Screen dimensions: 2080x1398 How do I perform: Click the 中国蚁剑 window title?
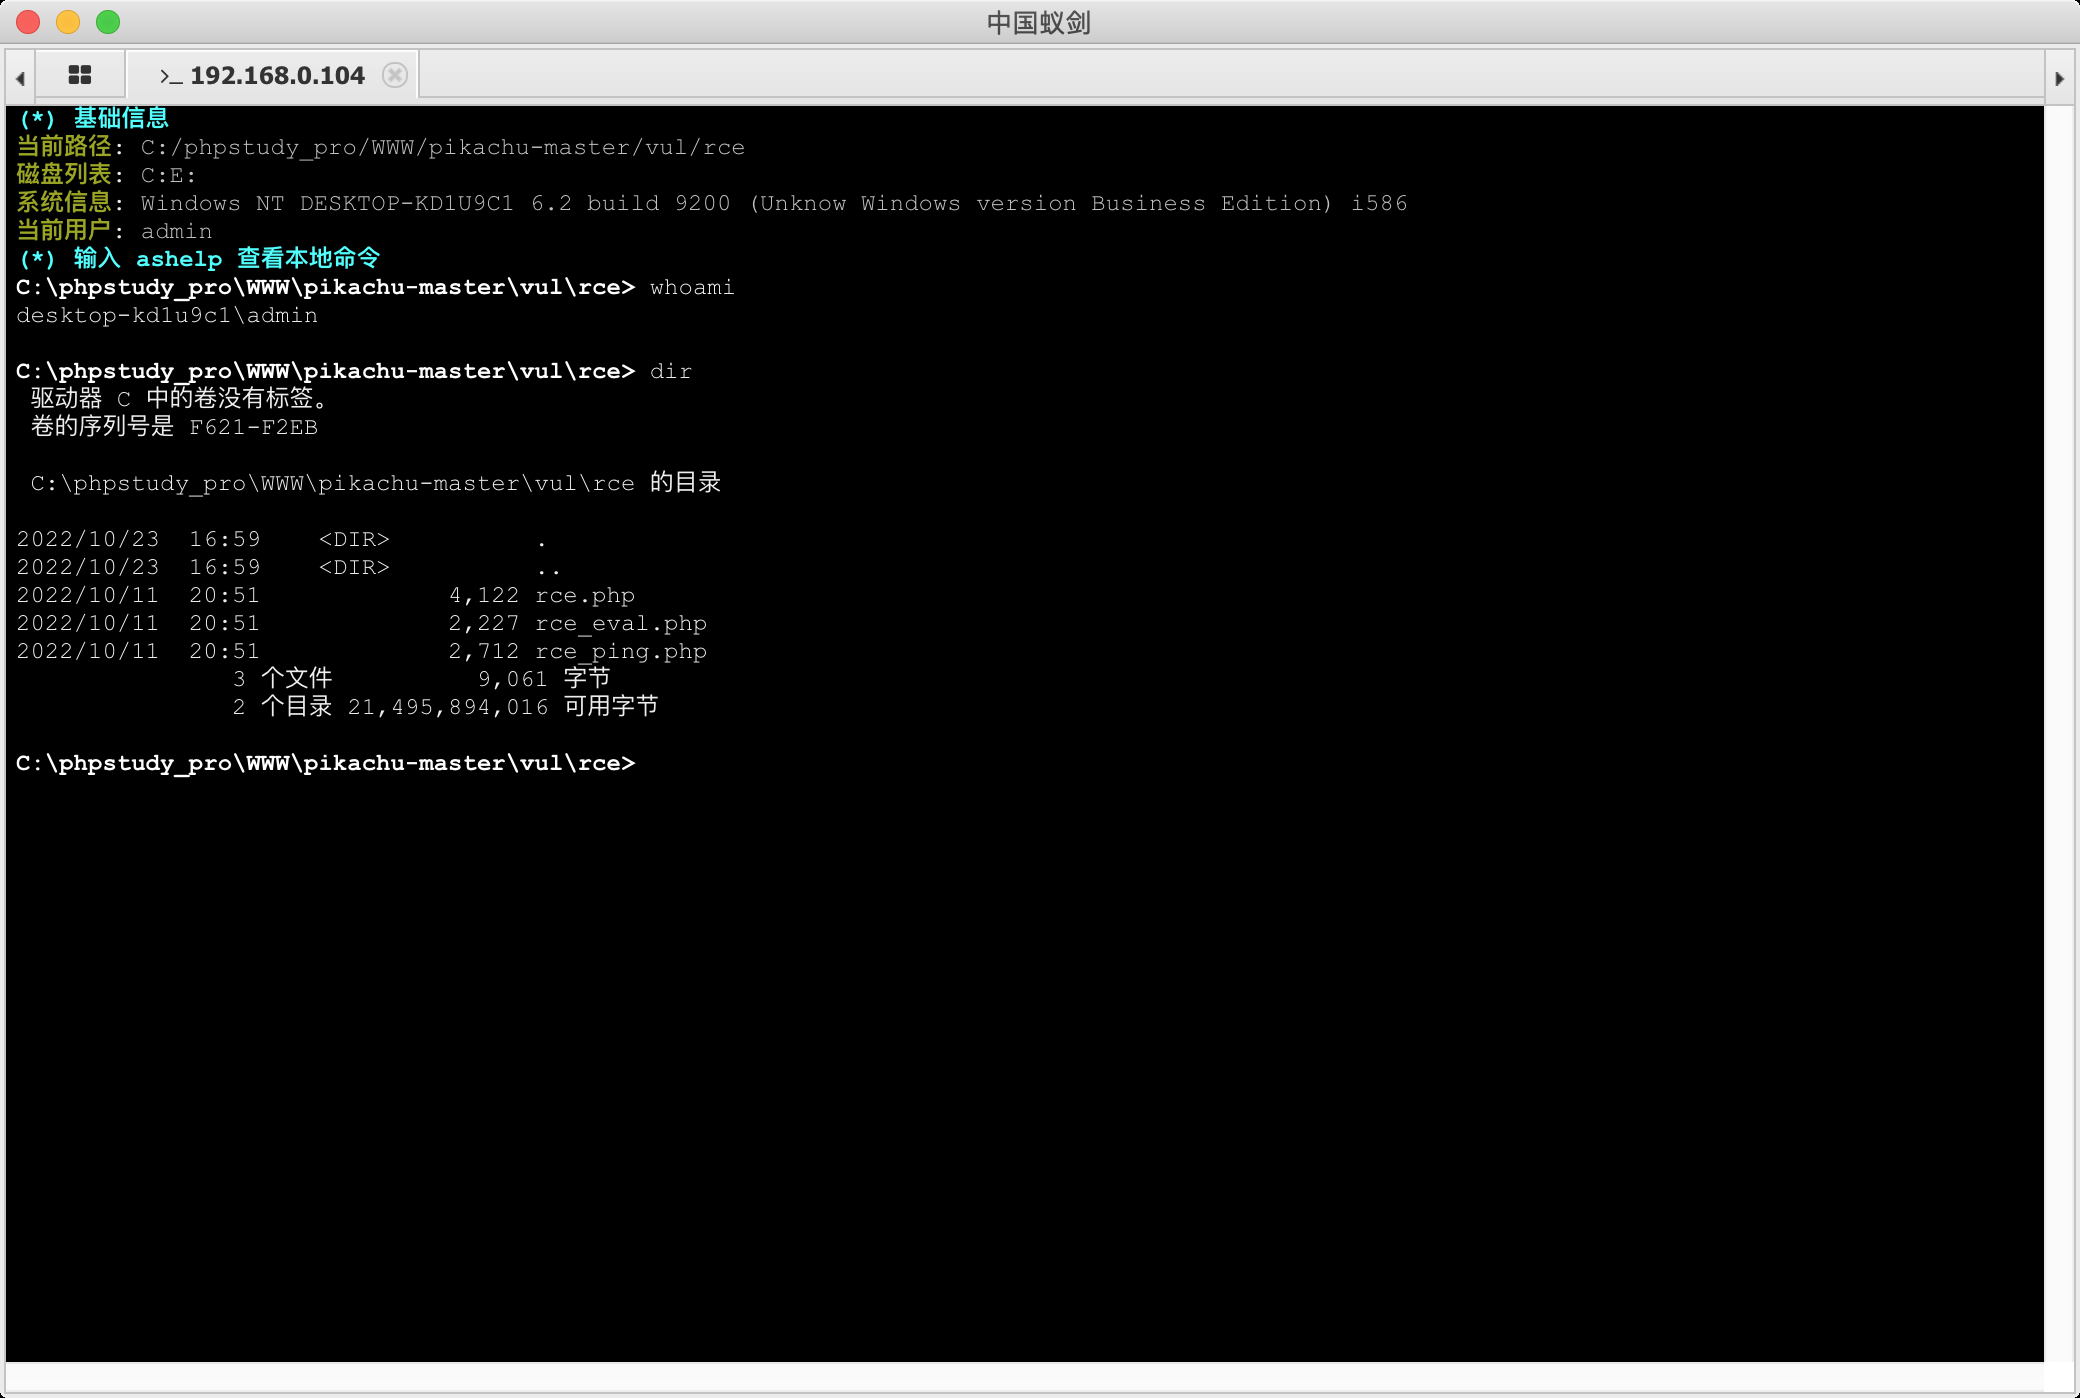coord(1039,22)
